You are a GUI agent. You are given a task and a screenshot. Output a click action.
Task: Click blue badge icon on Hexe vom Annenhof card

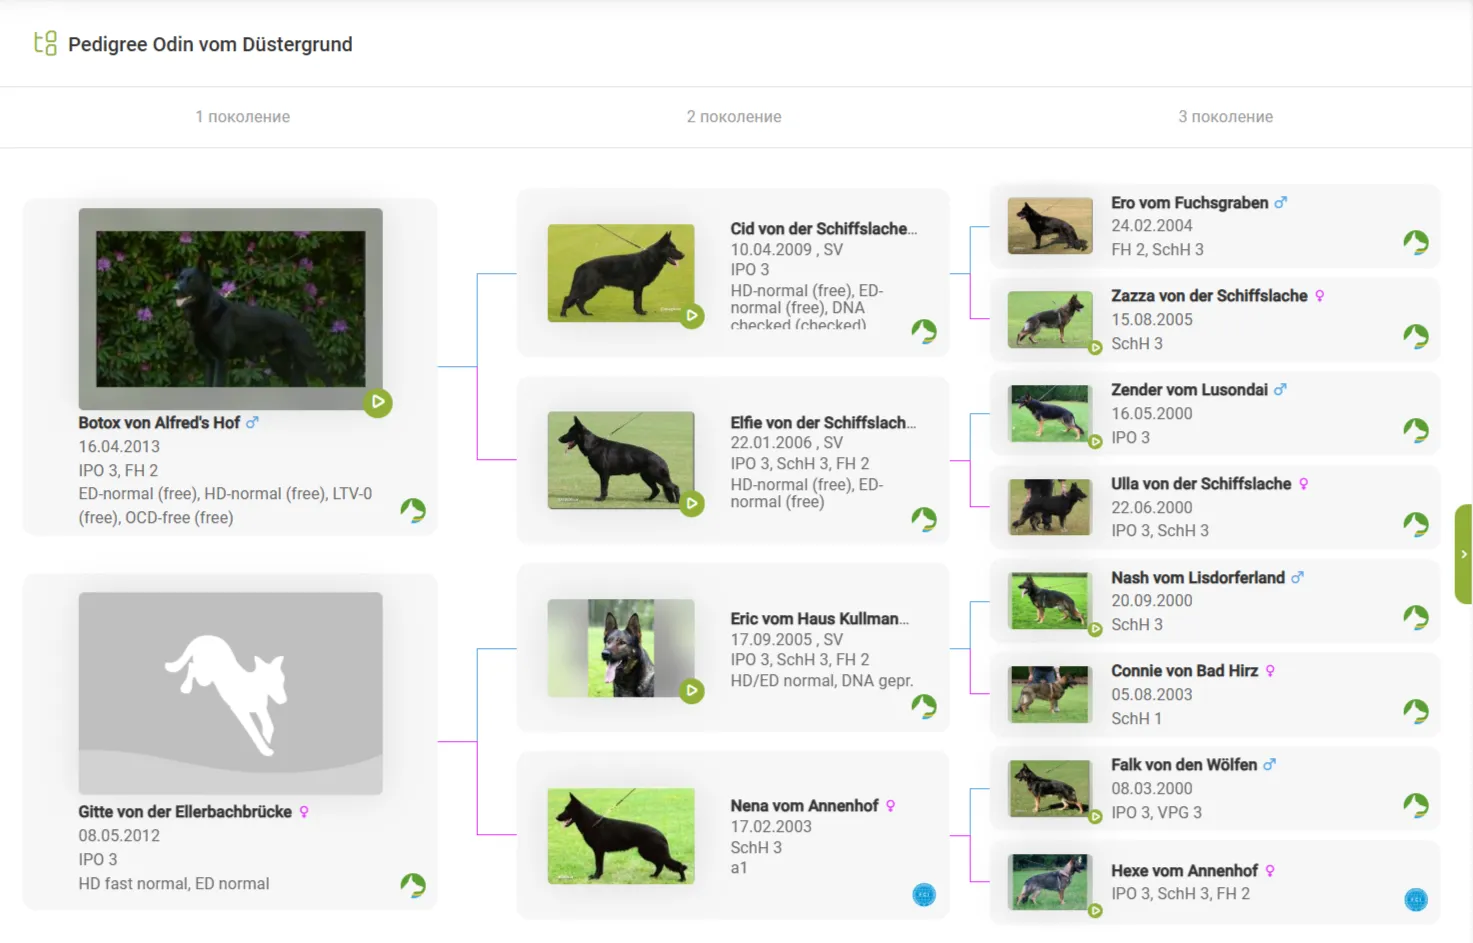[x=1416, y=900]
